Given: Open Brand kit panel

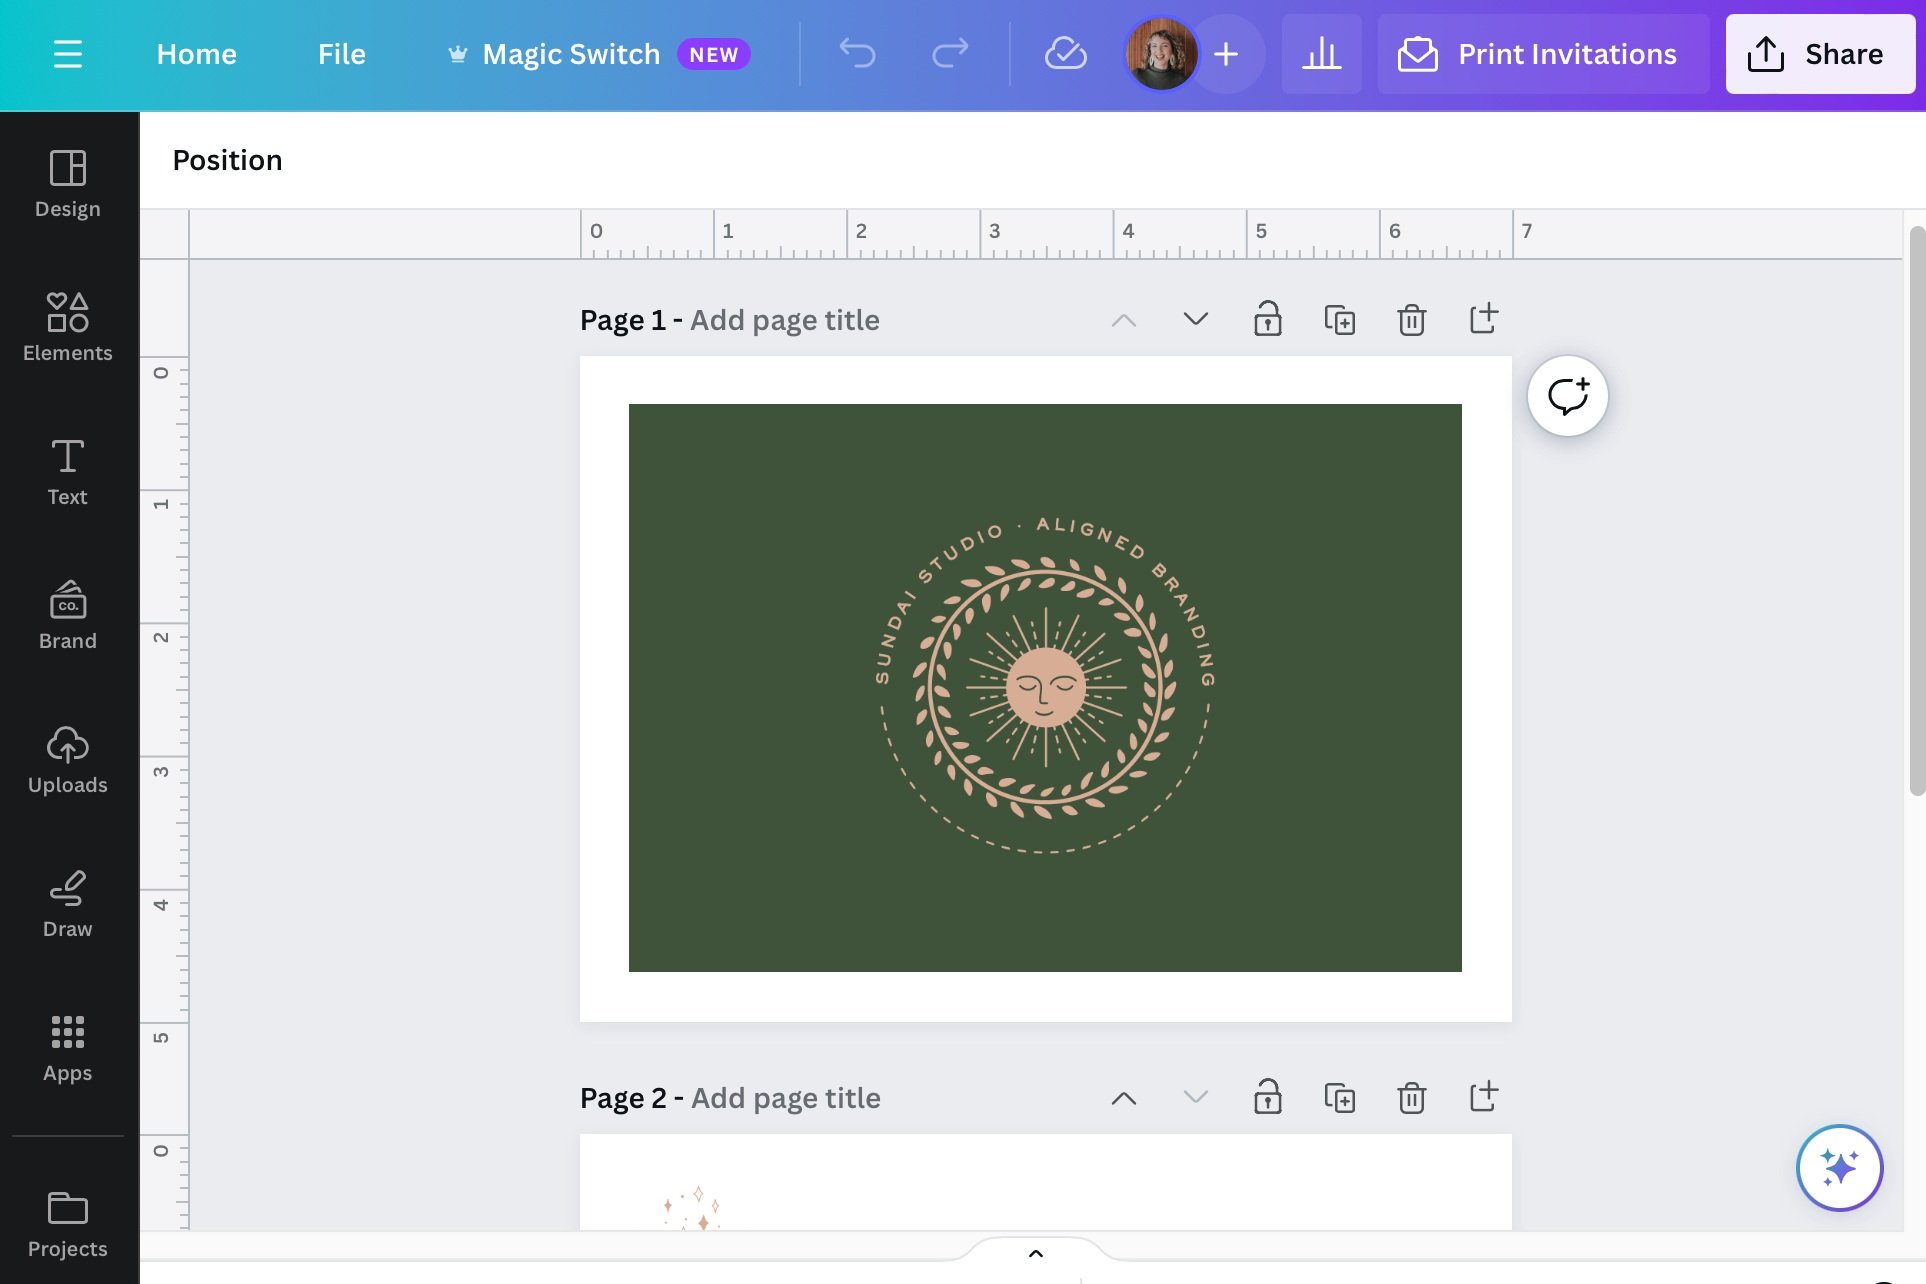Looking at the screenshot, I should pos(67,615).
